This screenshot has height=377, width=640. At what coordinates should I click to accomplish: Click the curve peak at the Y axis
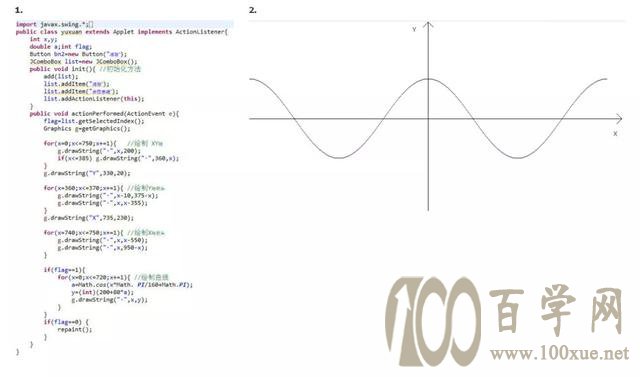[x=428, y=79]
